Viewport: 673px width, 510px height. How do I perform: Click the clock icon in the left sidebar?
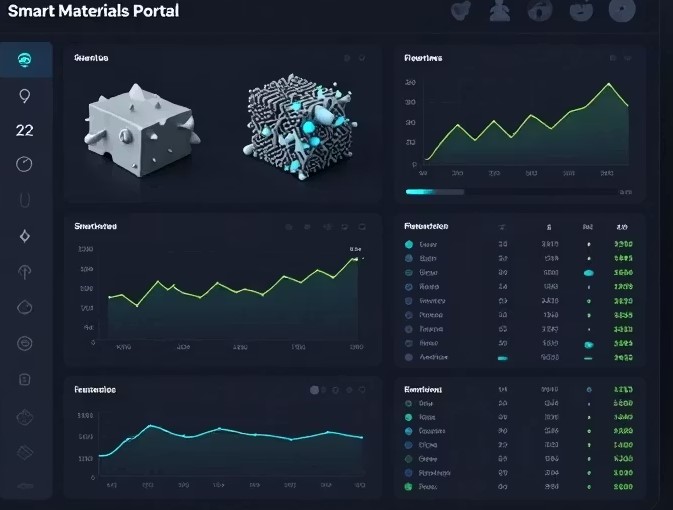point(25,165)
